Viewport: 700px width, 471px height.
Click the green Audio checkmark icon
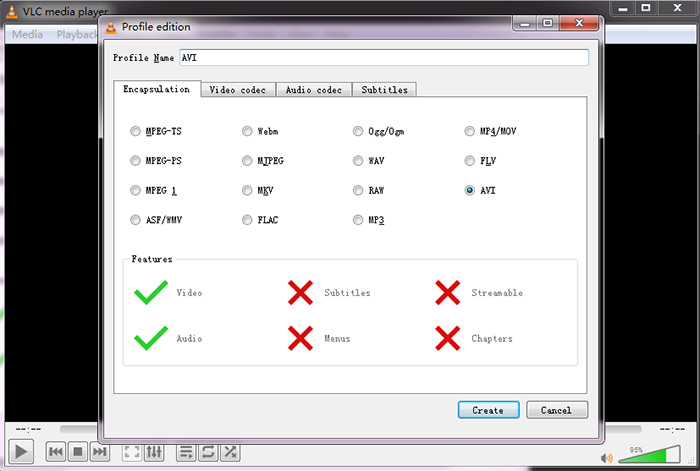pos(151,338)
